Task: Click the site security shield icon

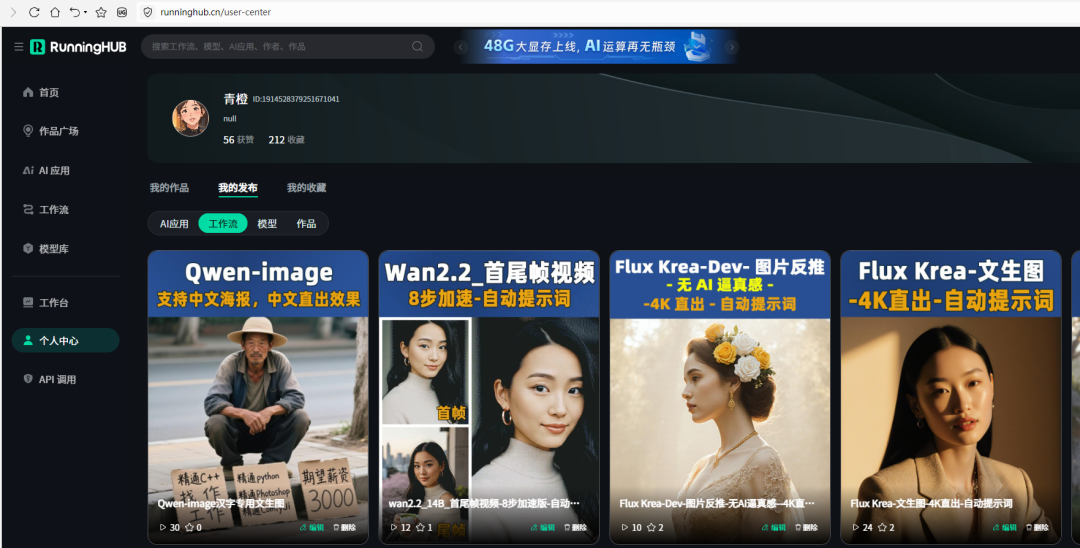Action: tap(147, 12)
